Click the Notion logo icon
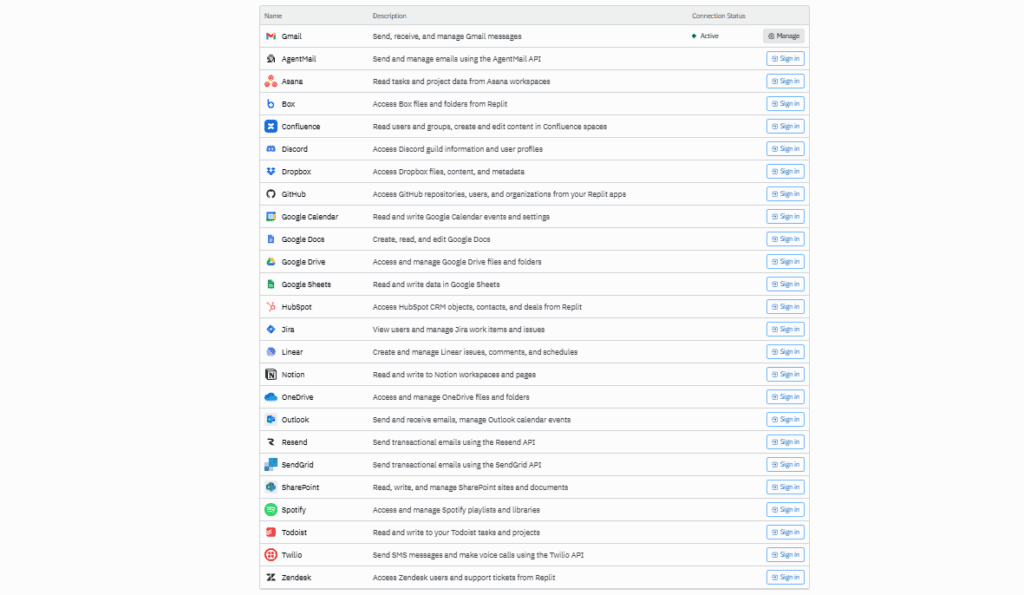This screenshot has height=595, width=1024. [x=270, y=374]
